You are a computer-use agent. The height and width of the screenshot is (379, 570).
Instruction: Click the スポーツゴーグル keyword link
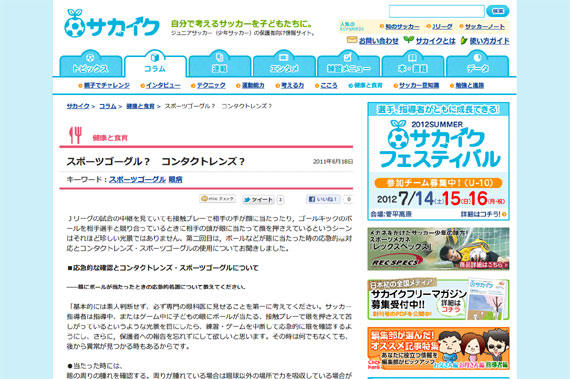tap(137, 180)
